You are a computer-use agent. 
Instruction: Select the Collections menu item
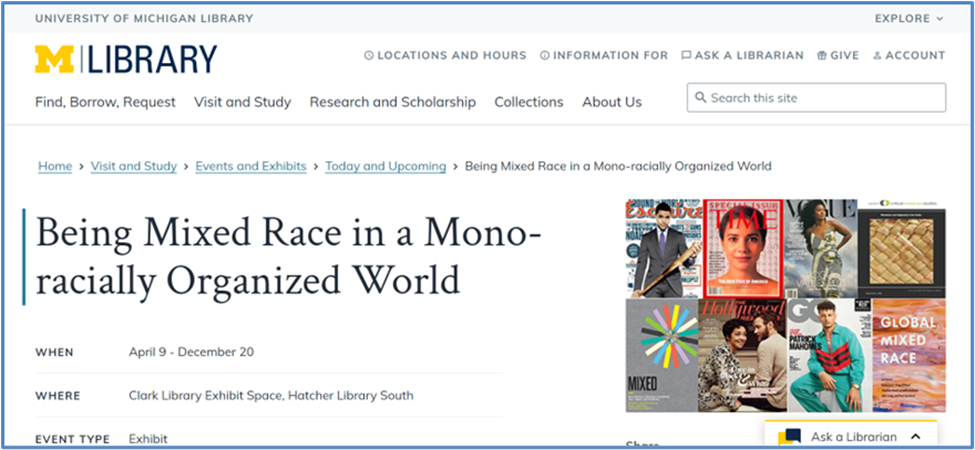pyautogui.click(x=528, y=102)
